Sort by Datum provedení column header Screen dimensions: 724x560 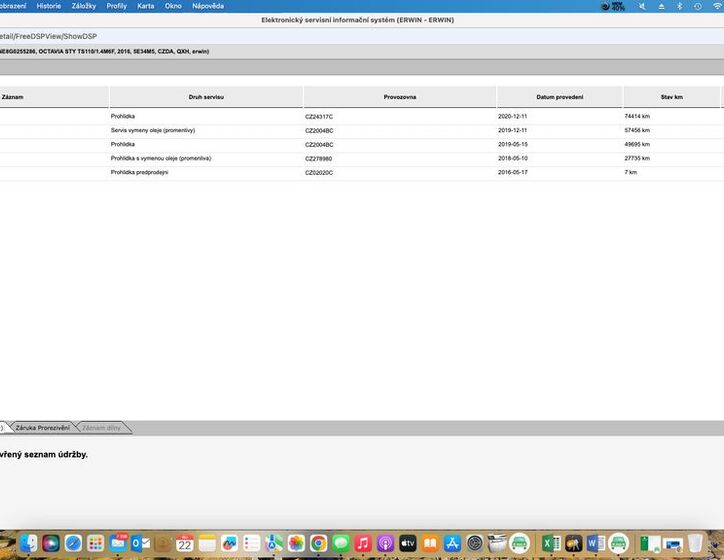(559, 97)
